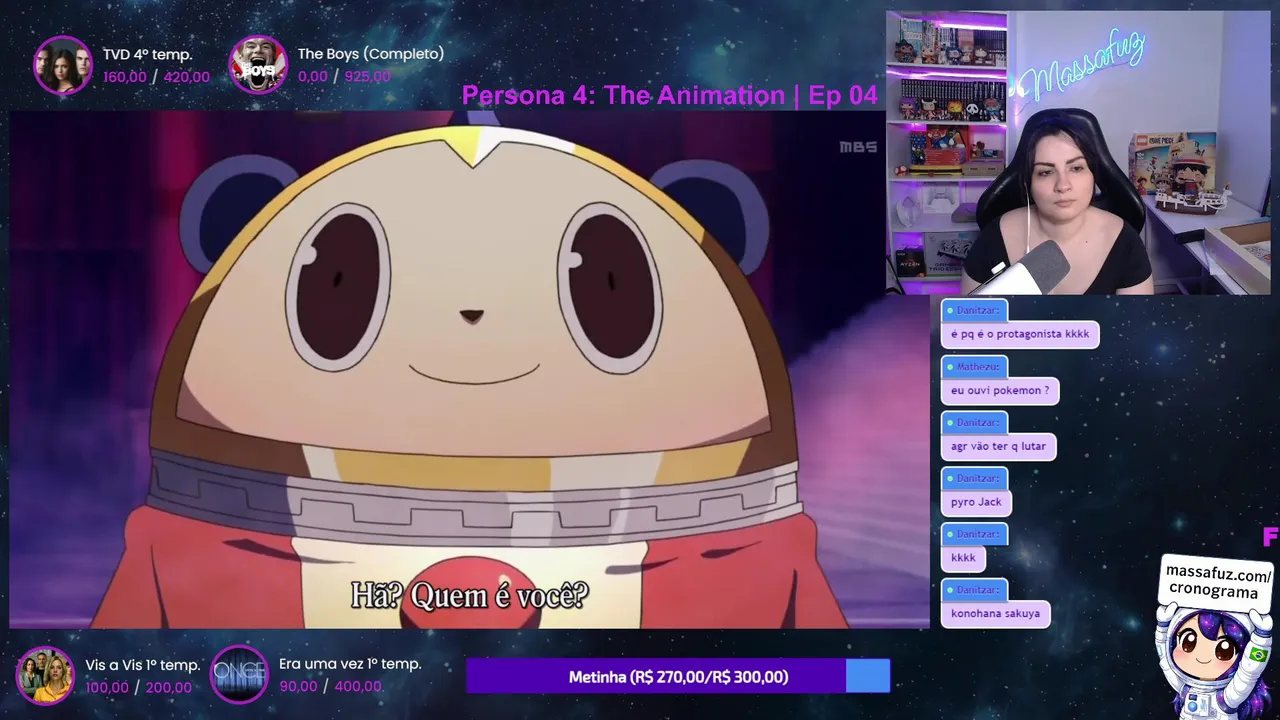Click the Persona 4: The Animation episode title
This screenshot has height=720, width=1280.
[x=669, y=95]
